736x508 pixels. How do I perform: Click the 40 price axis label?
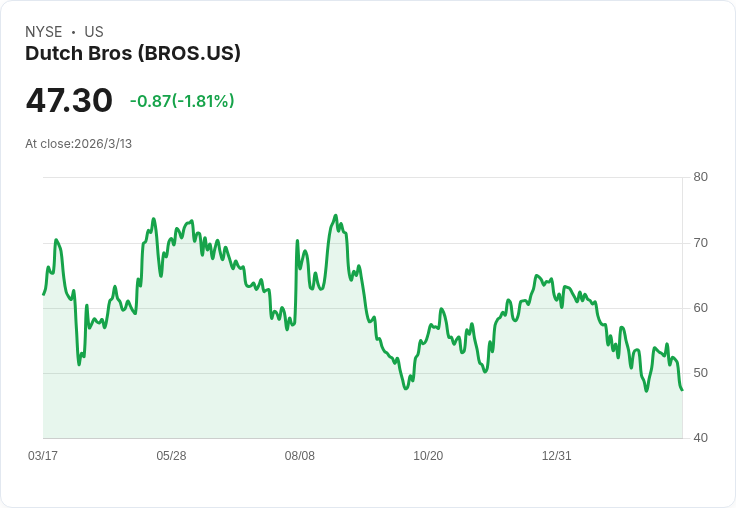700,438
